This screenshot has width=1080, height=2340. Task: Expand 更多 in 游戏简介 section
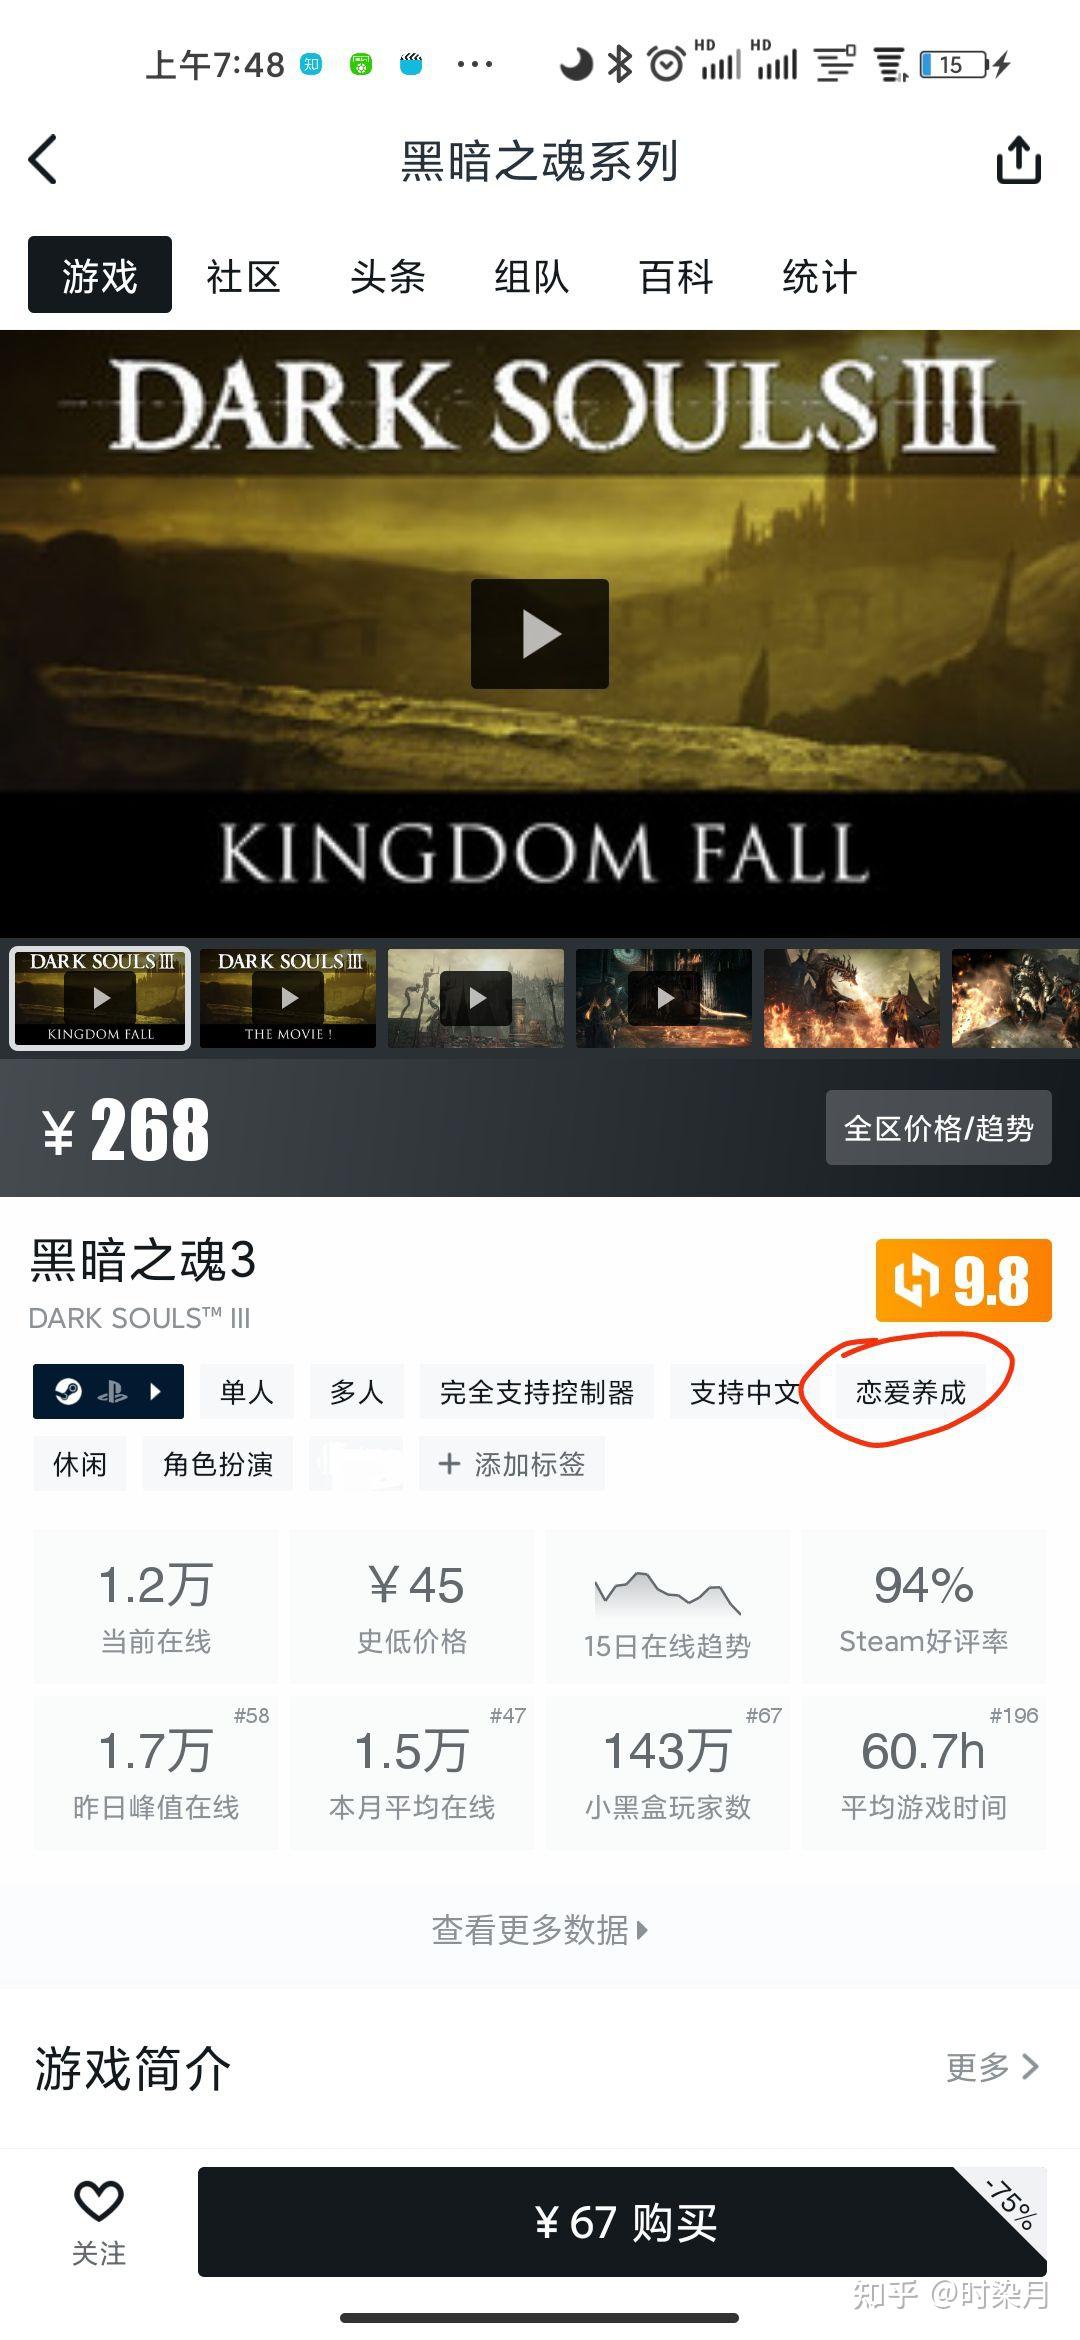[992, 2067]
